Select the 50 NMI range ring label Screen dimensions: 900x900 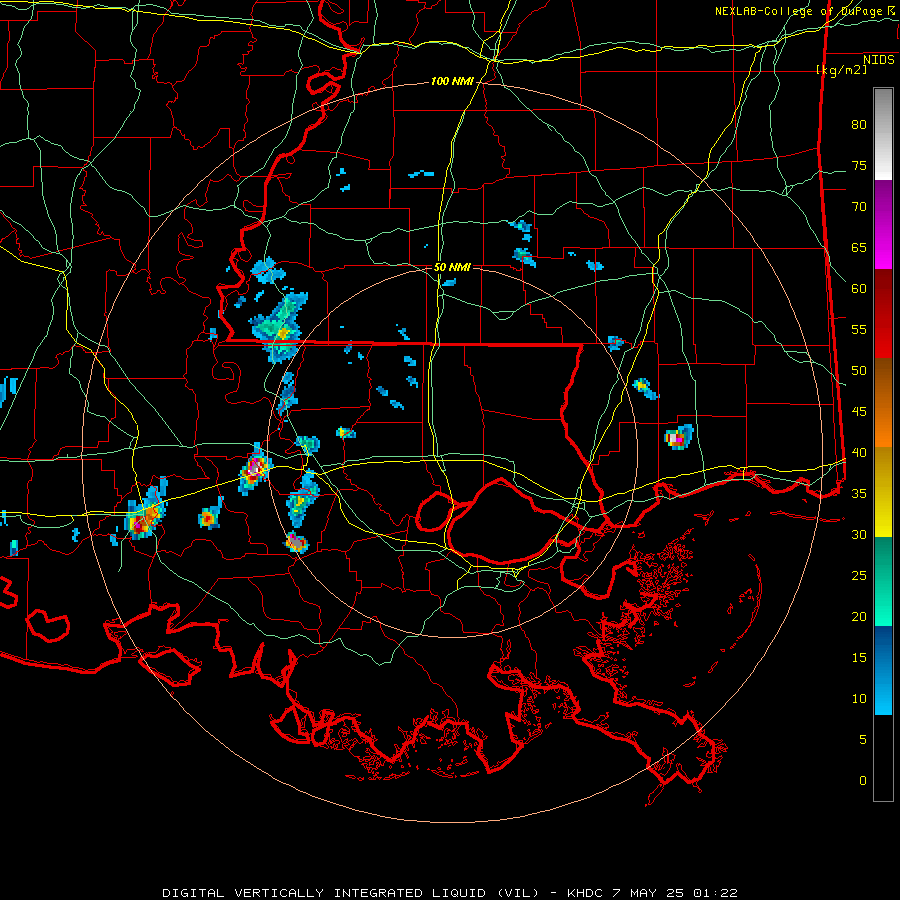click(x=452, y=267)
